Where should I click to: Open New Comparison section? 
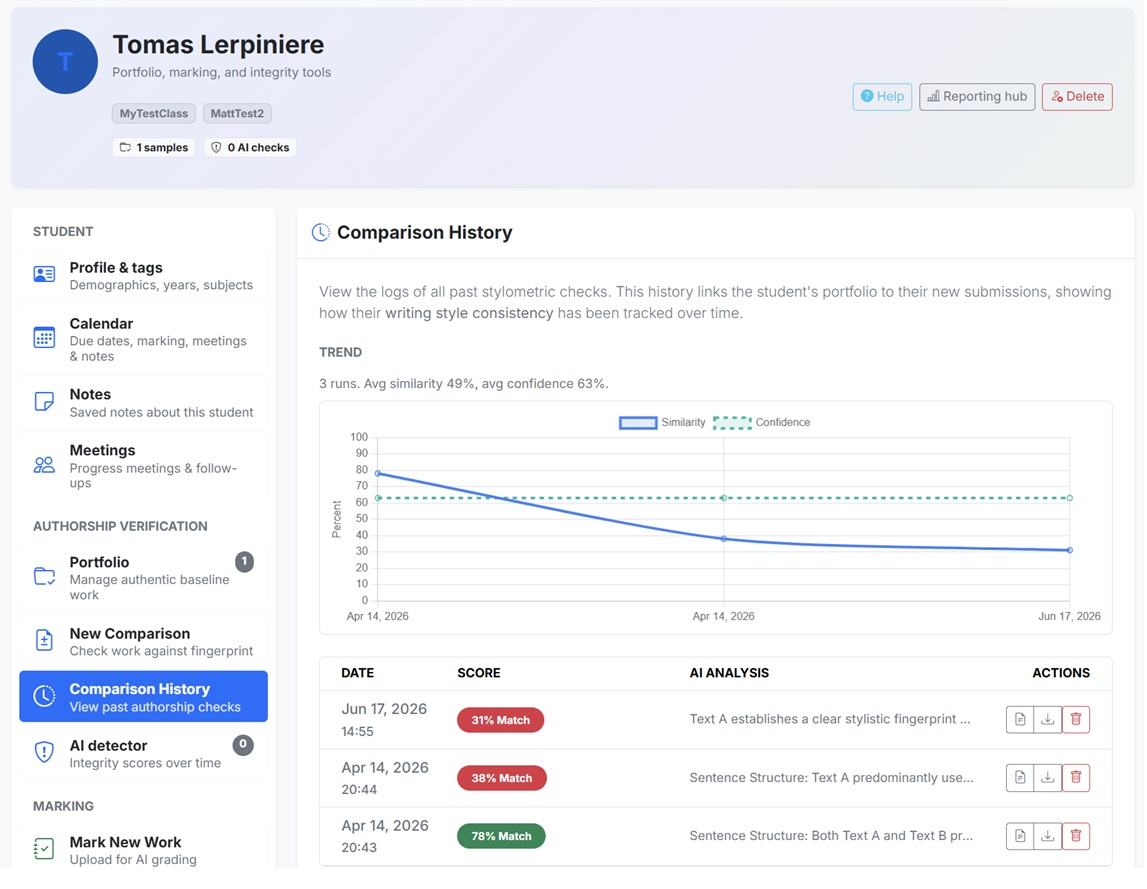pos(143,641)
